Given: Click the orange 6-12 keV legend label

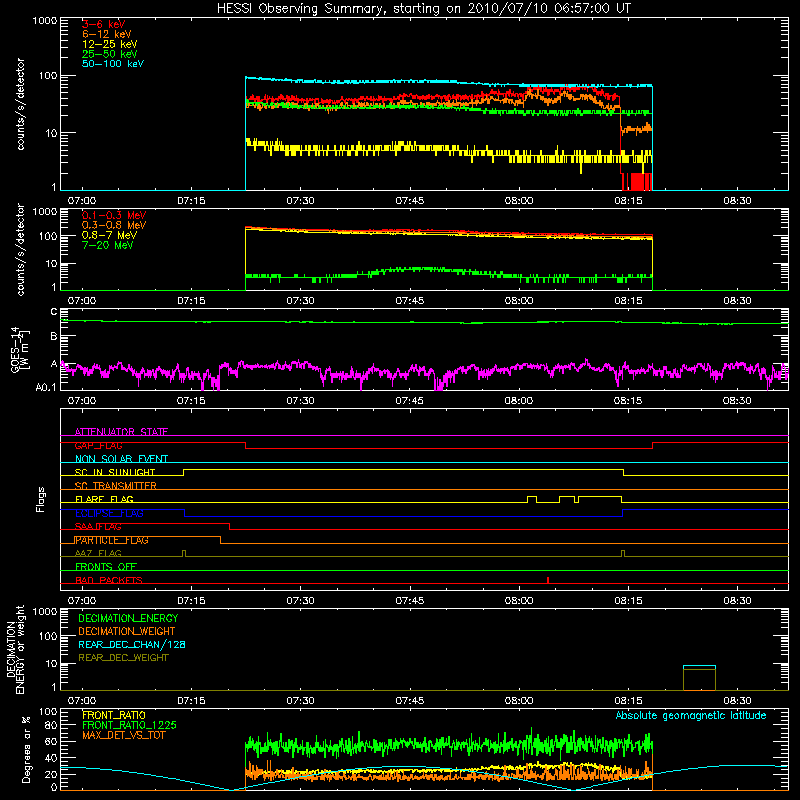Looking at the screenshot, I should [107, 34].
